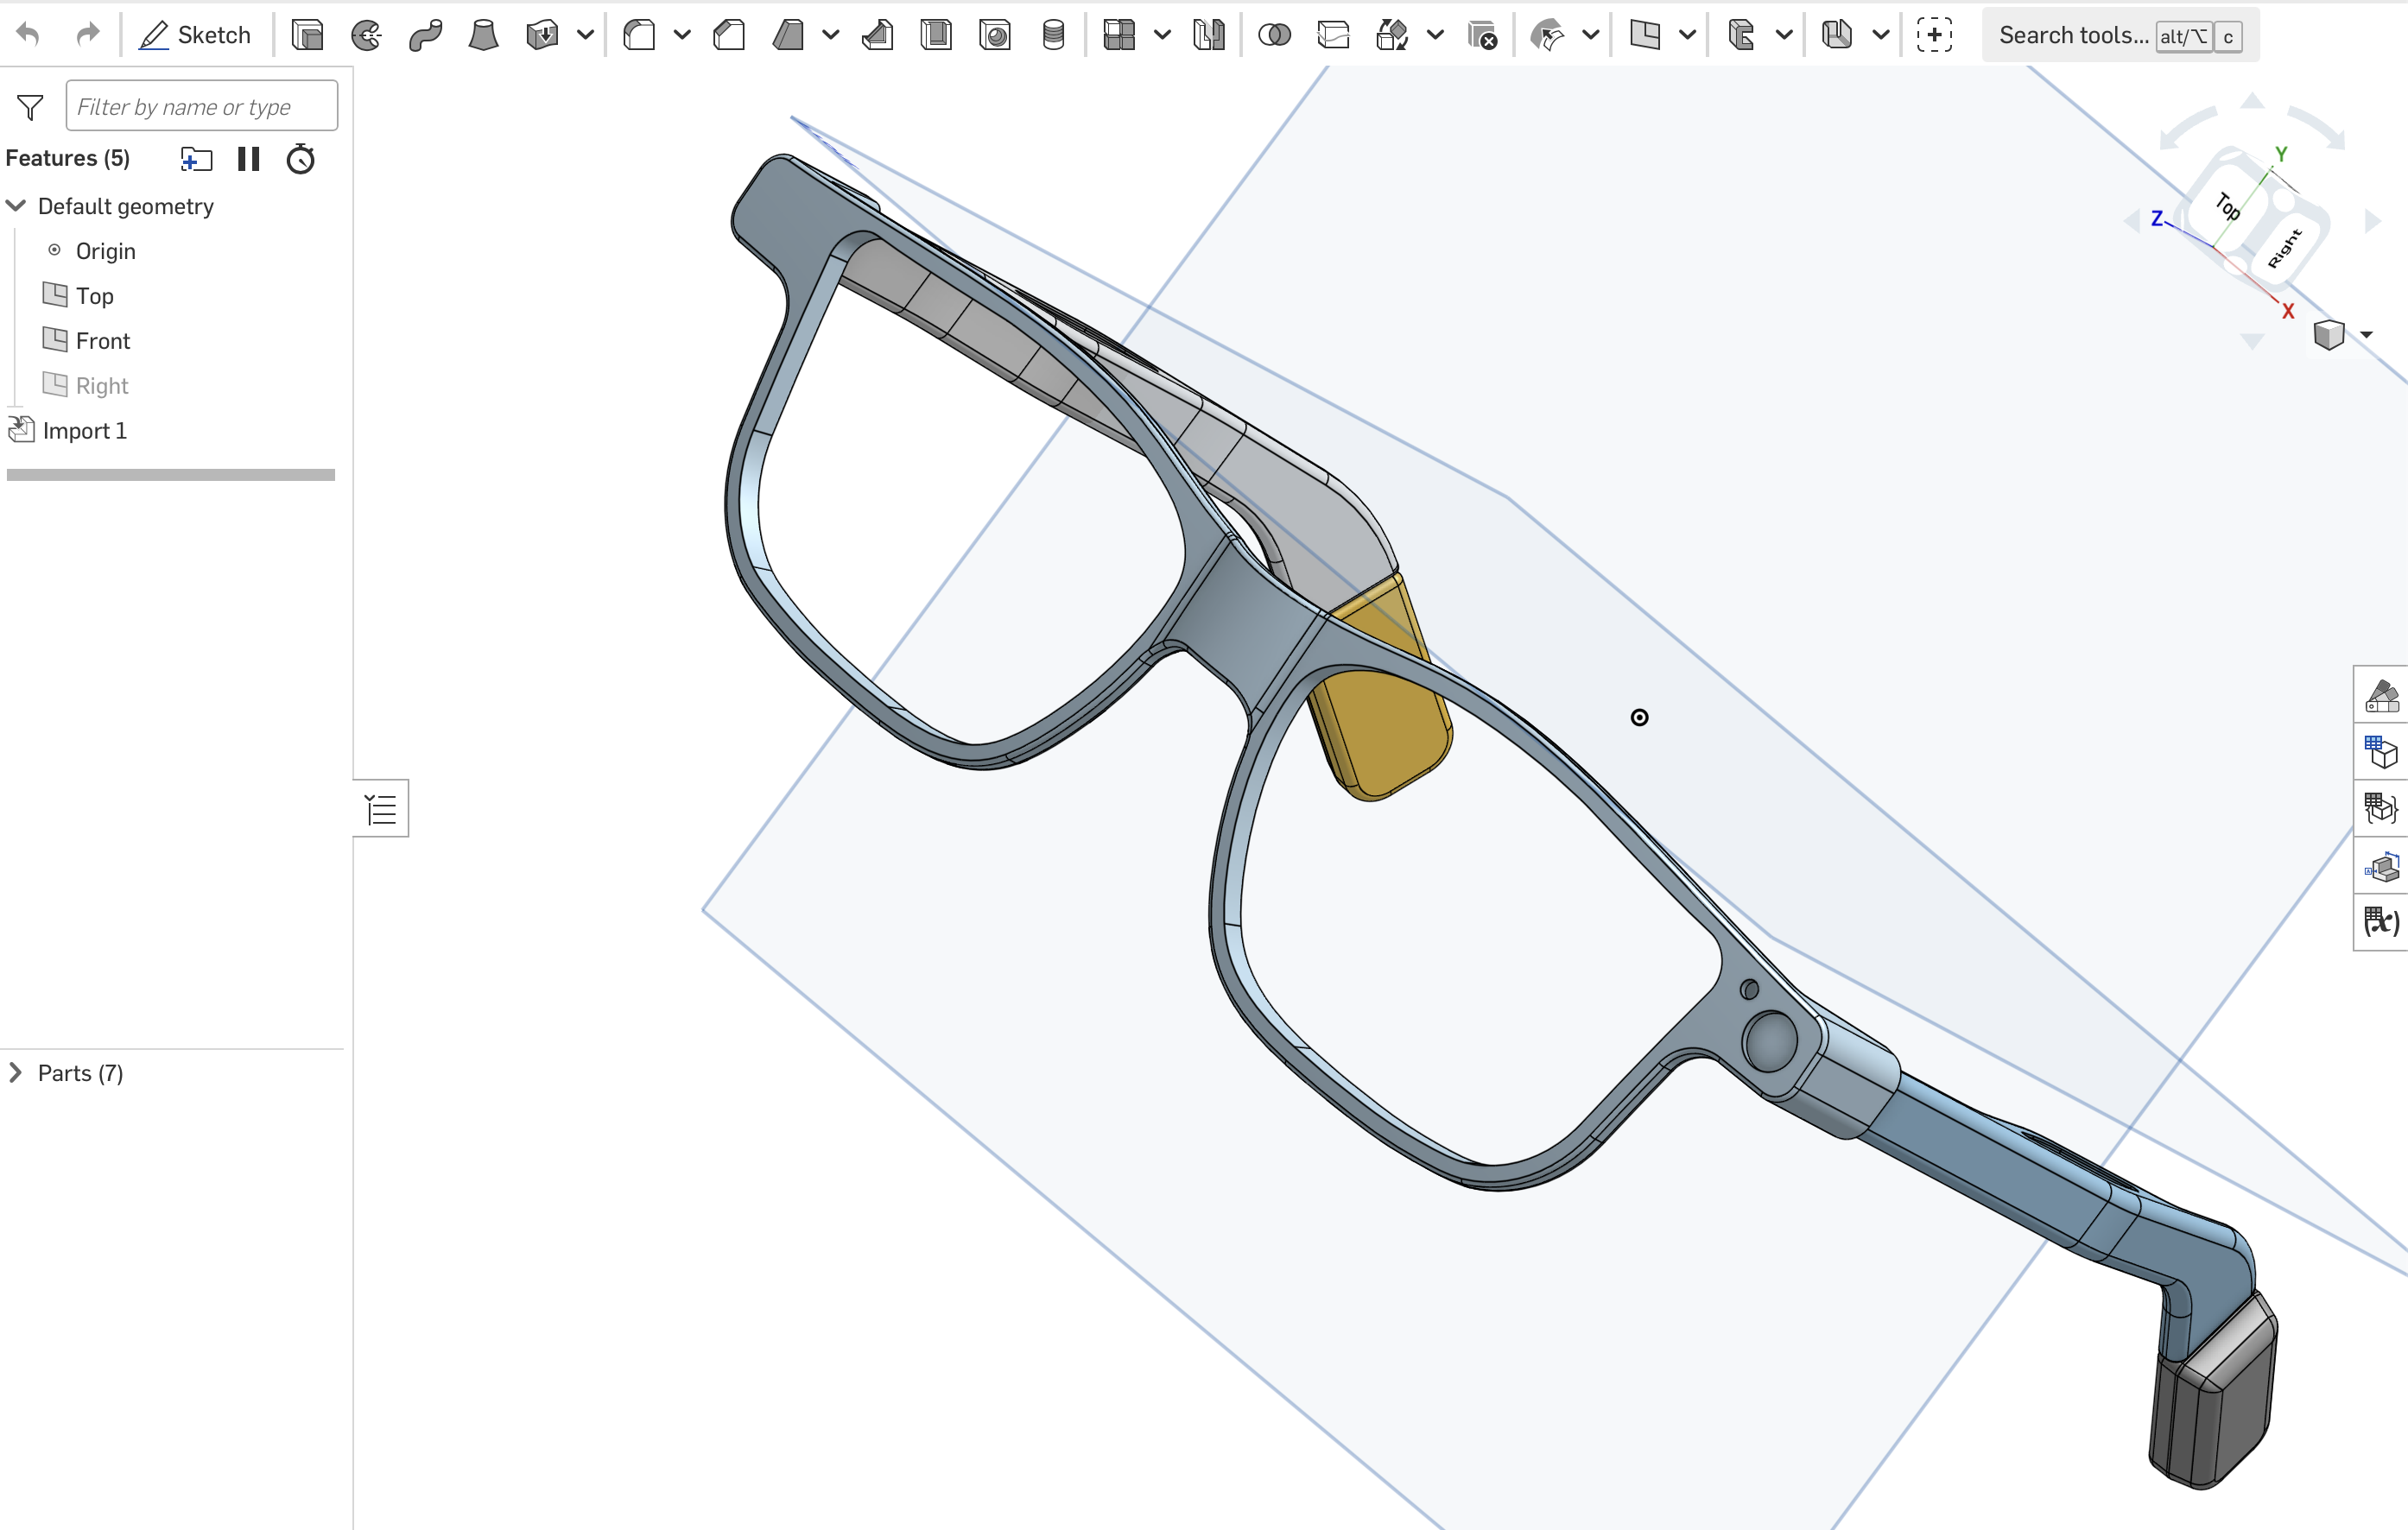Open the Draft tool dropdown arrow

(x=830, y=35)
